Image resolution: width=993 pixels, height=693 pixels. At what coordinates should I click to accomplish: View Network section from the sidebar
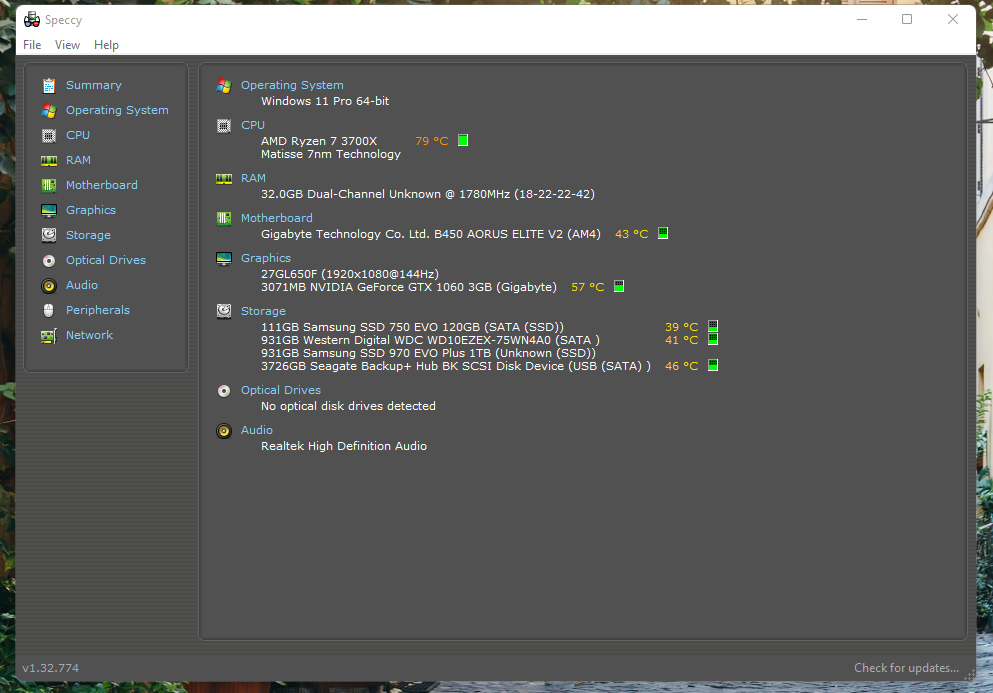pyautogui.click(x=89, y=335)
